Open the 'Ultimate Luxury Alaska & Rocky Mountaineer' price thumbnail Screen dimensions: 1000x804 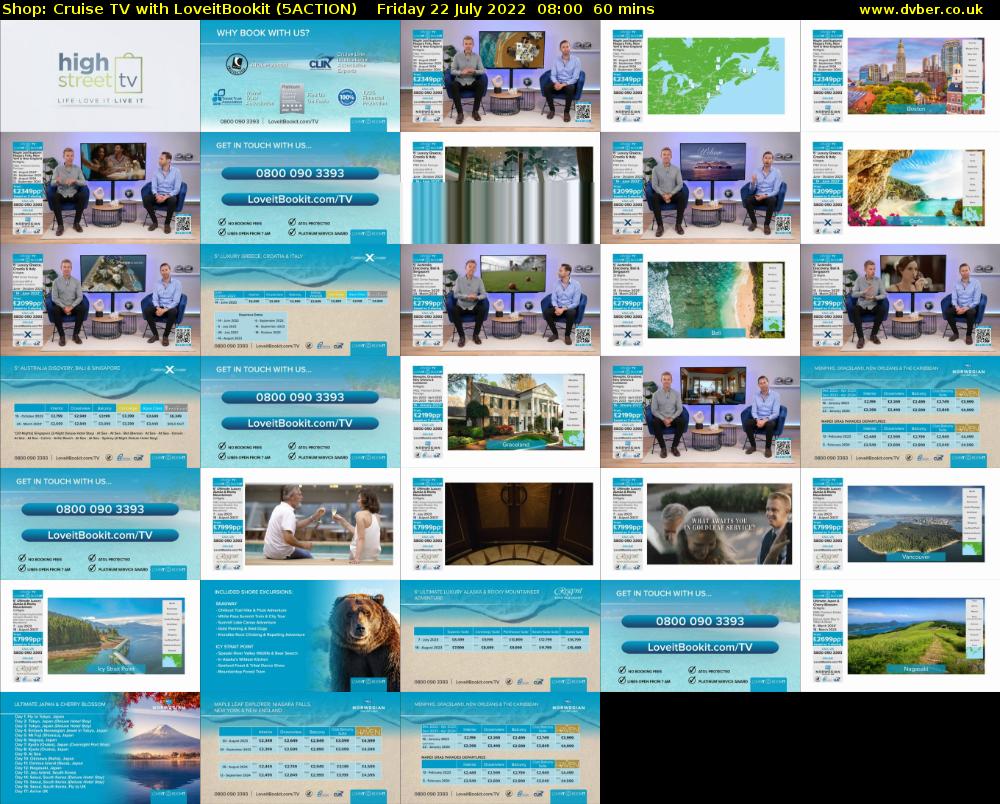pyautogui.click(x=500, y=636)
